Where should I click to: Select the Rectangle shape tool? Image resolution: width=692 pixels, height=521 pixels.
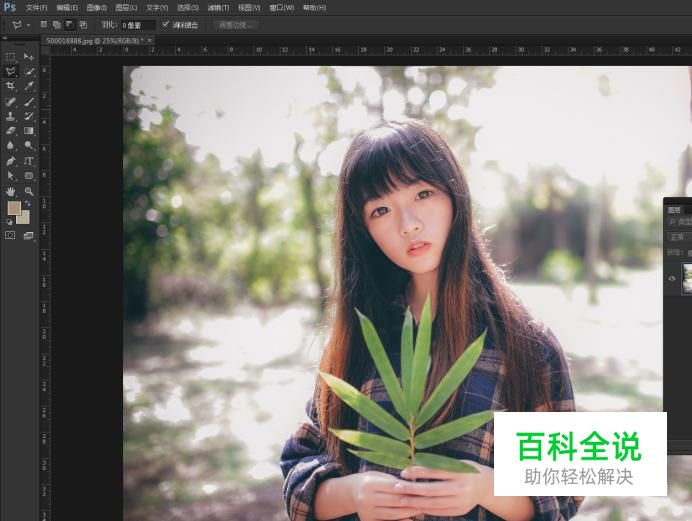tap(29, 176)
